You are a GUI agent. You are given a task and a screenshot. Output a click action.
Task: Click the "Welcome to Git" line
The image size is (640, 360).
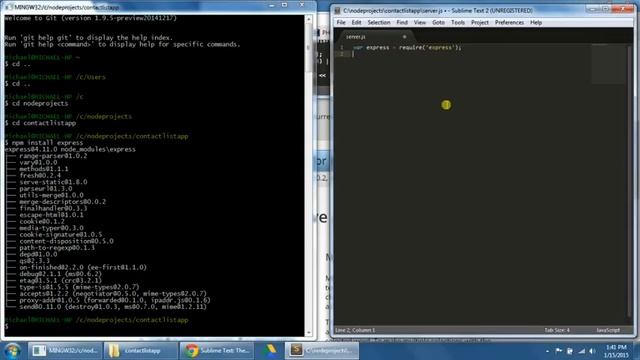(x=91, y=18)
